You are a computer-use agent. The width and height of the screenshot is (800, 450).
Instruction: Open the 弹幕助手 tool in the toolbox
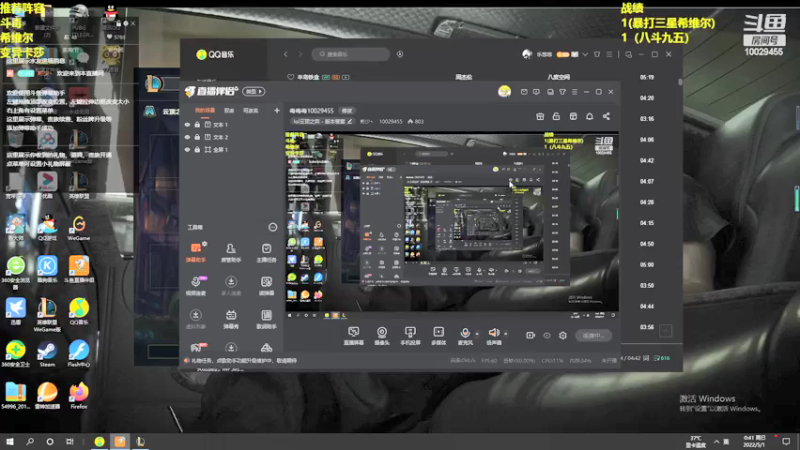pos(195,252)
